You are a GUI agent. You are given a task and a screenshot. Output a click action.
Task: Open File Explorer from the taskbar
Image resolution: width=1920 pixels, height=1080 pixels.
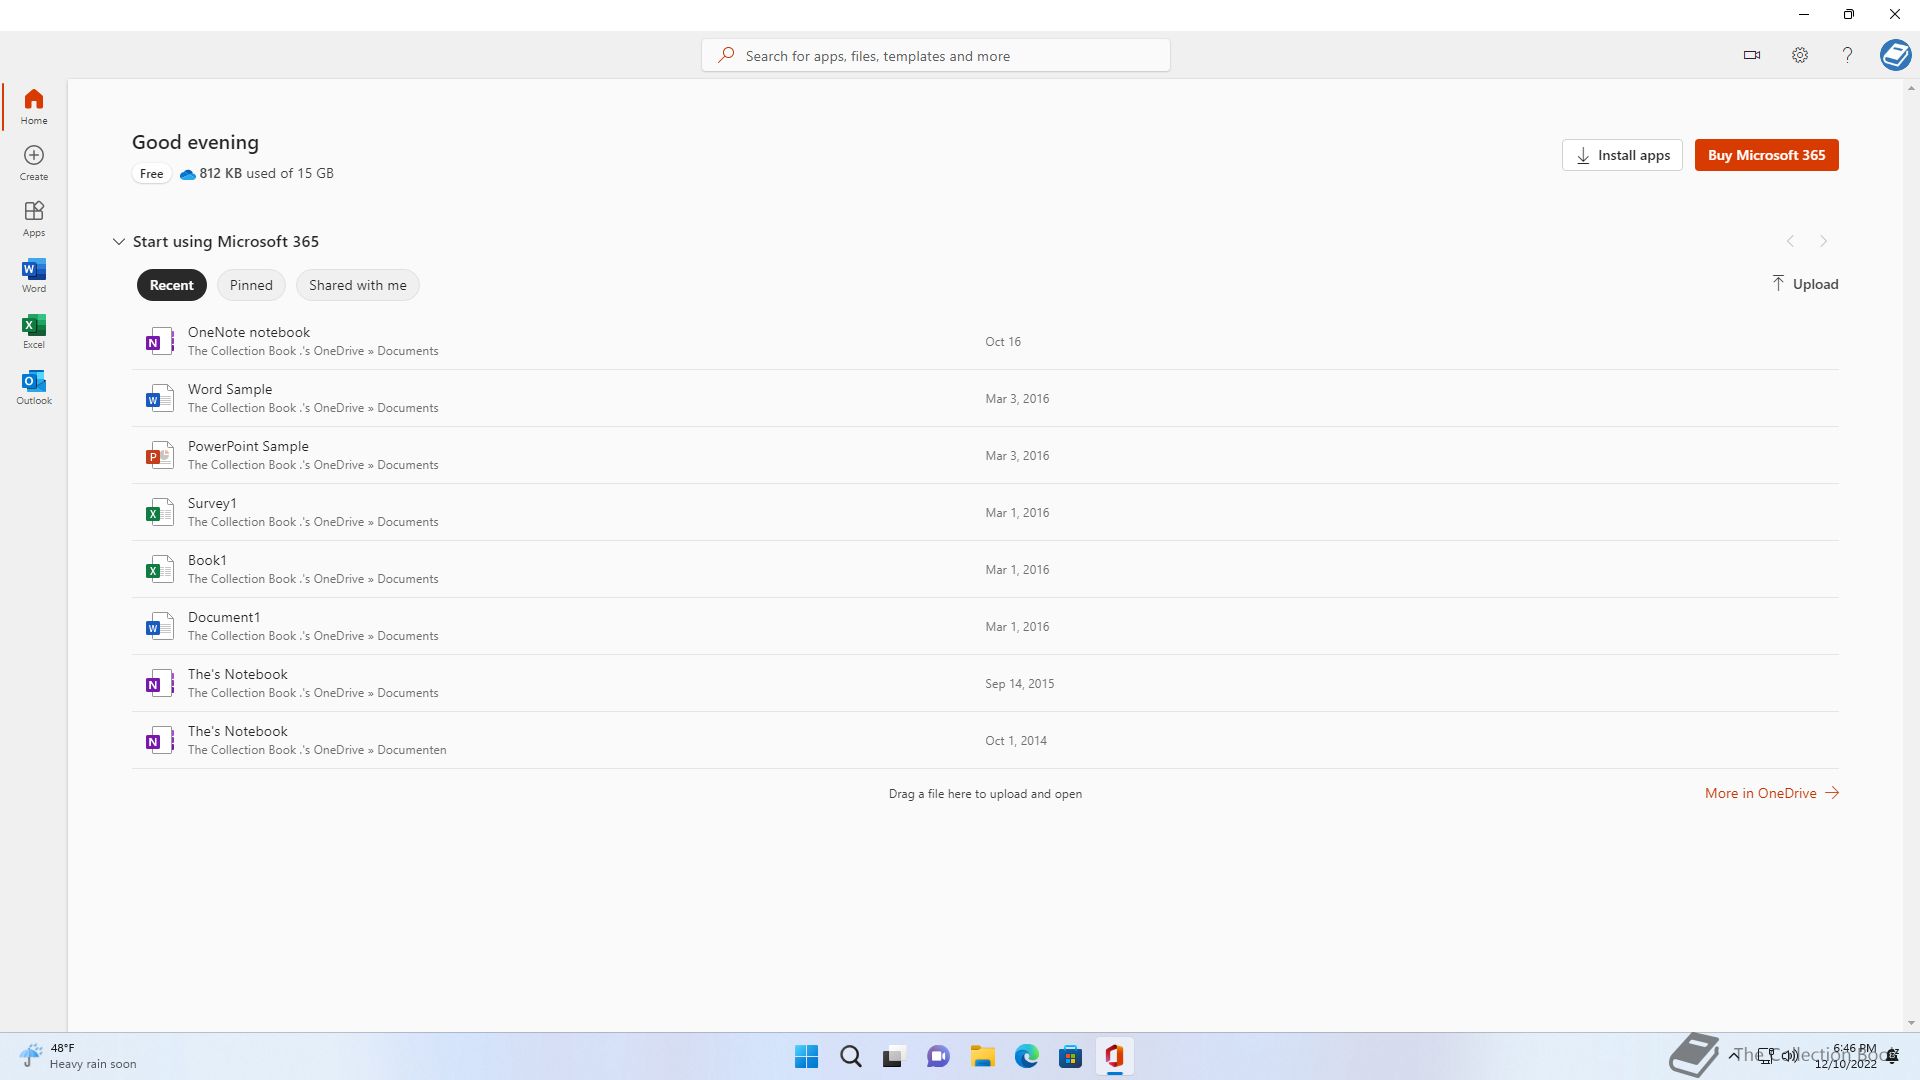(982, 1056)
